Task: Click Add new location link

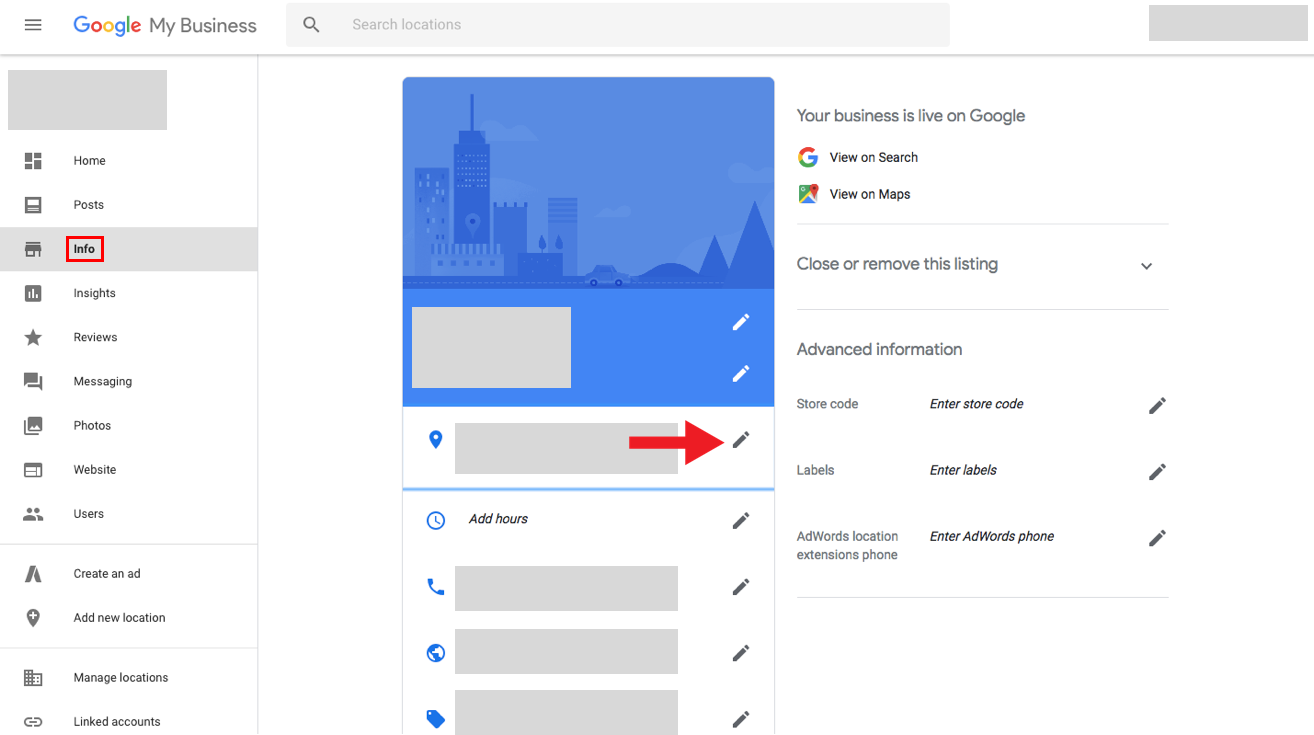Action: 120,618
